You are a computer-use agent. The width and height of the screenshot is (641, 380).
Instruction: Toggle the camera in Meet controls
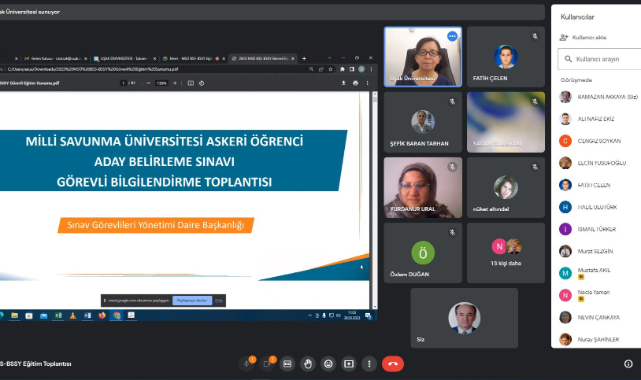[267, 364]
